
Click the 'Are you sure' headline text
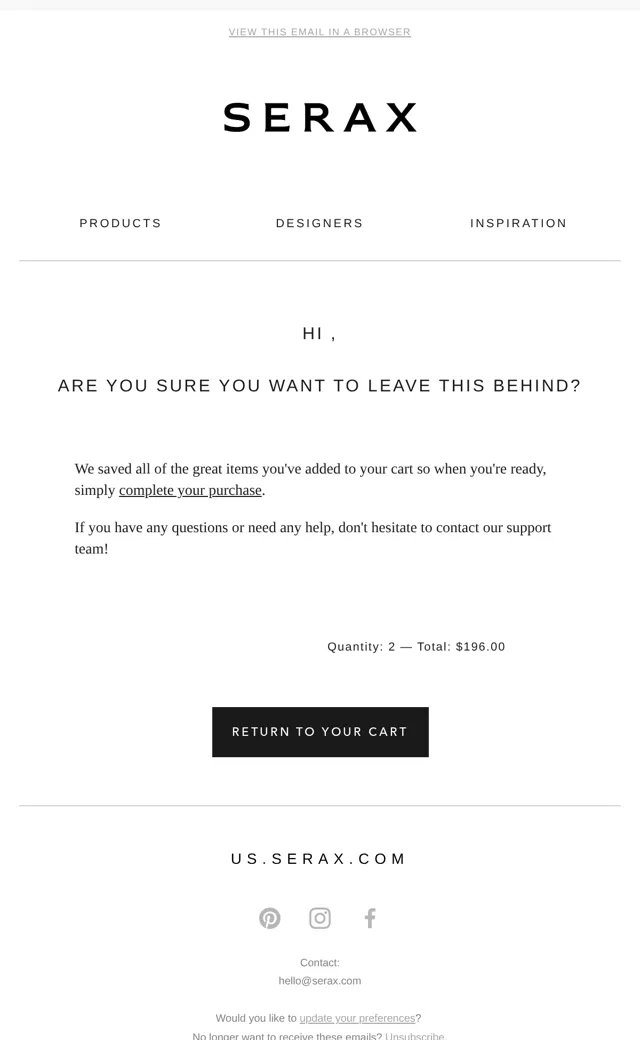pos(320,385)
